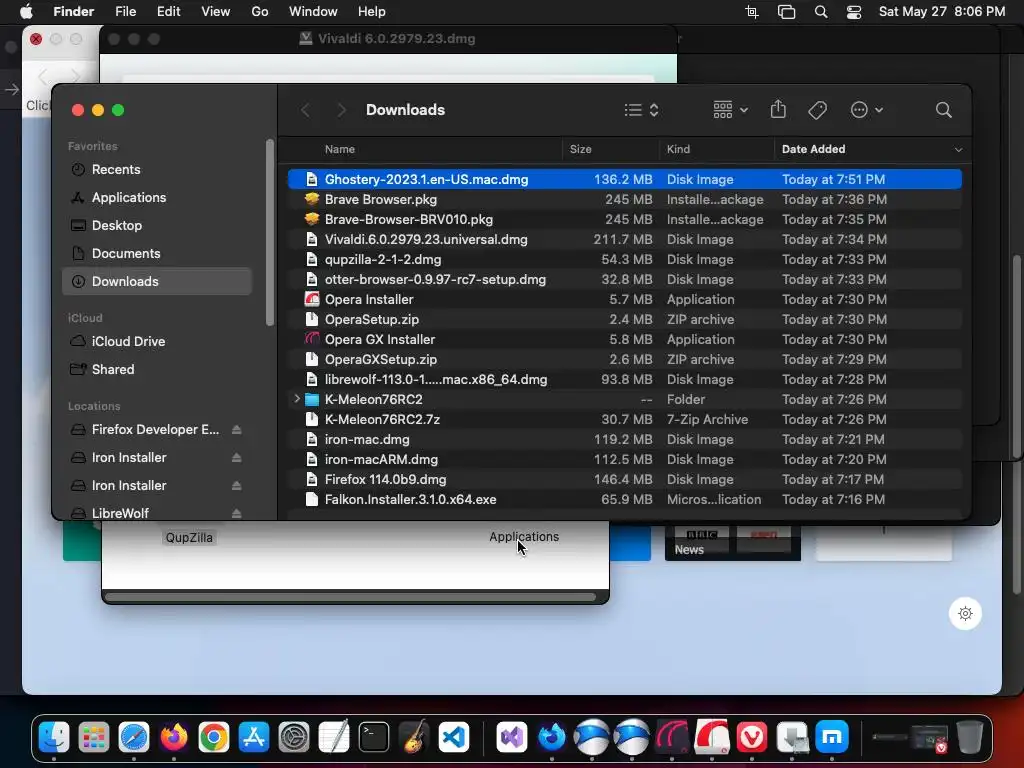Launch Safari from the Dock
This screenshot has width=1024, height=768.
[134, 737]
